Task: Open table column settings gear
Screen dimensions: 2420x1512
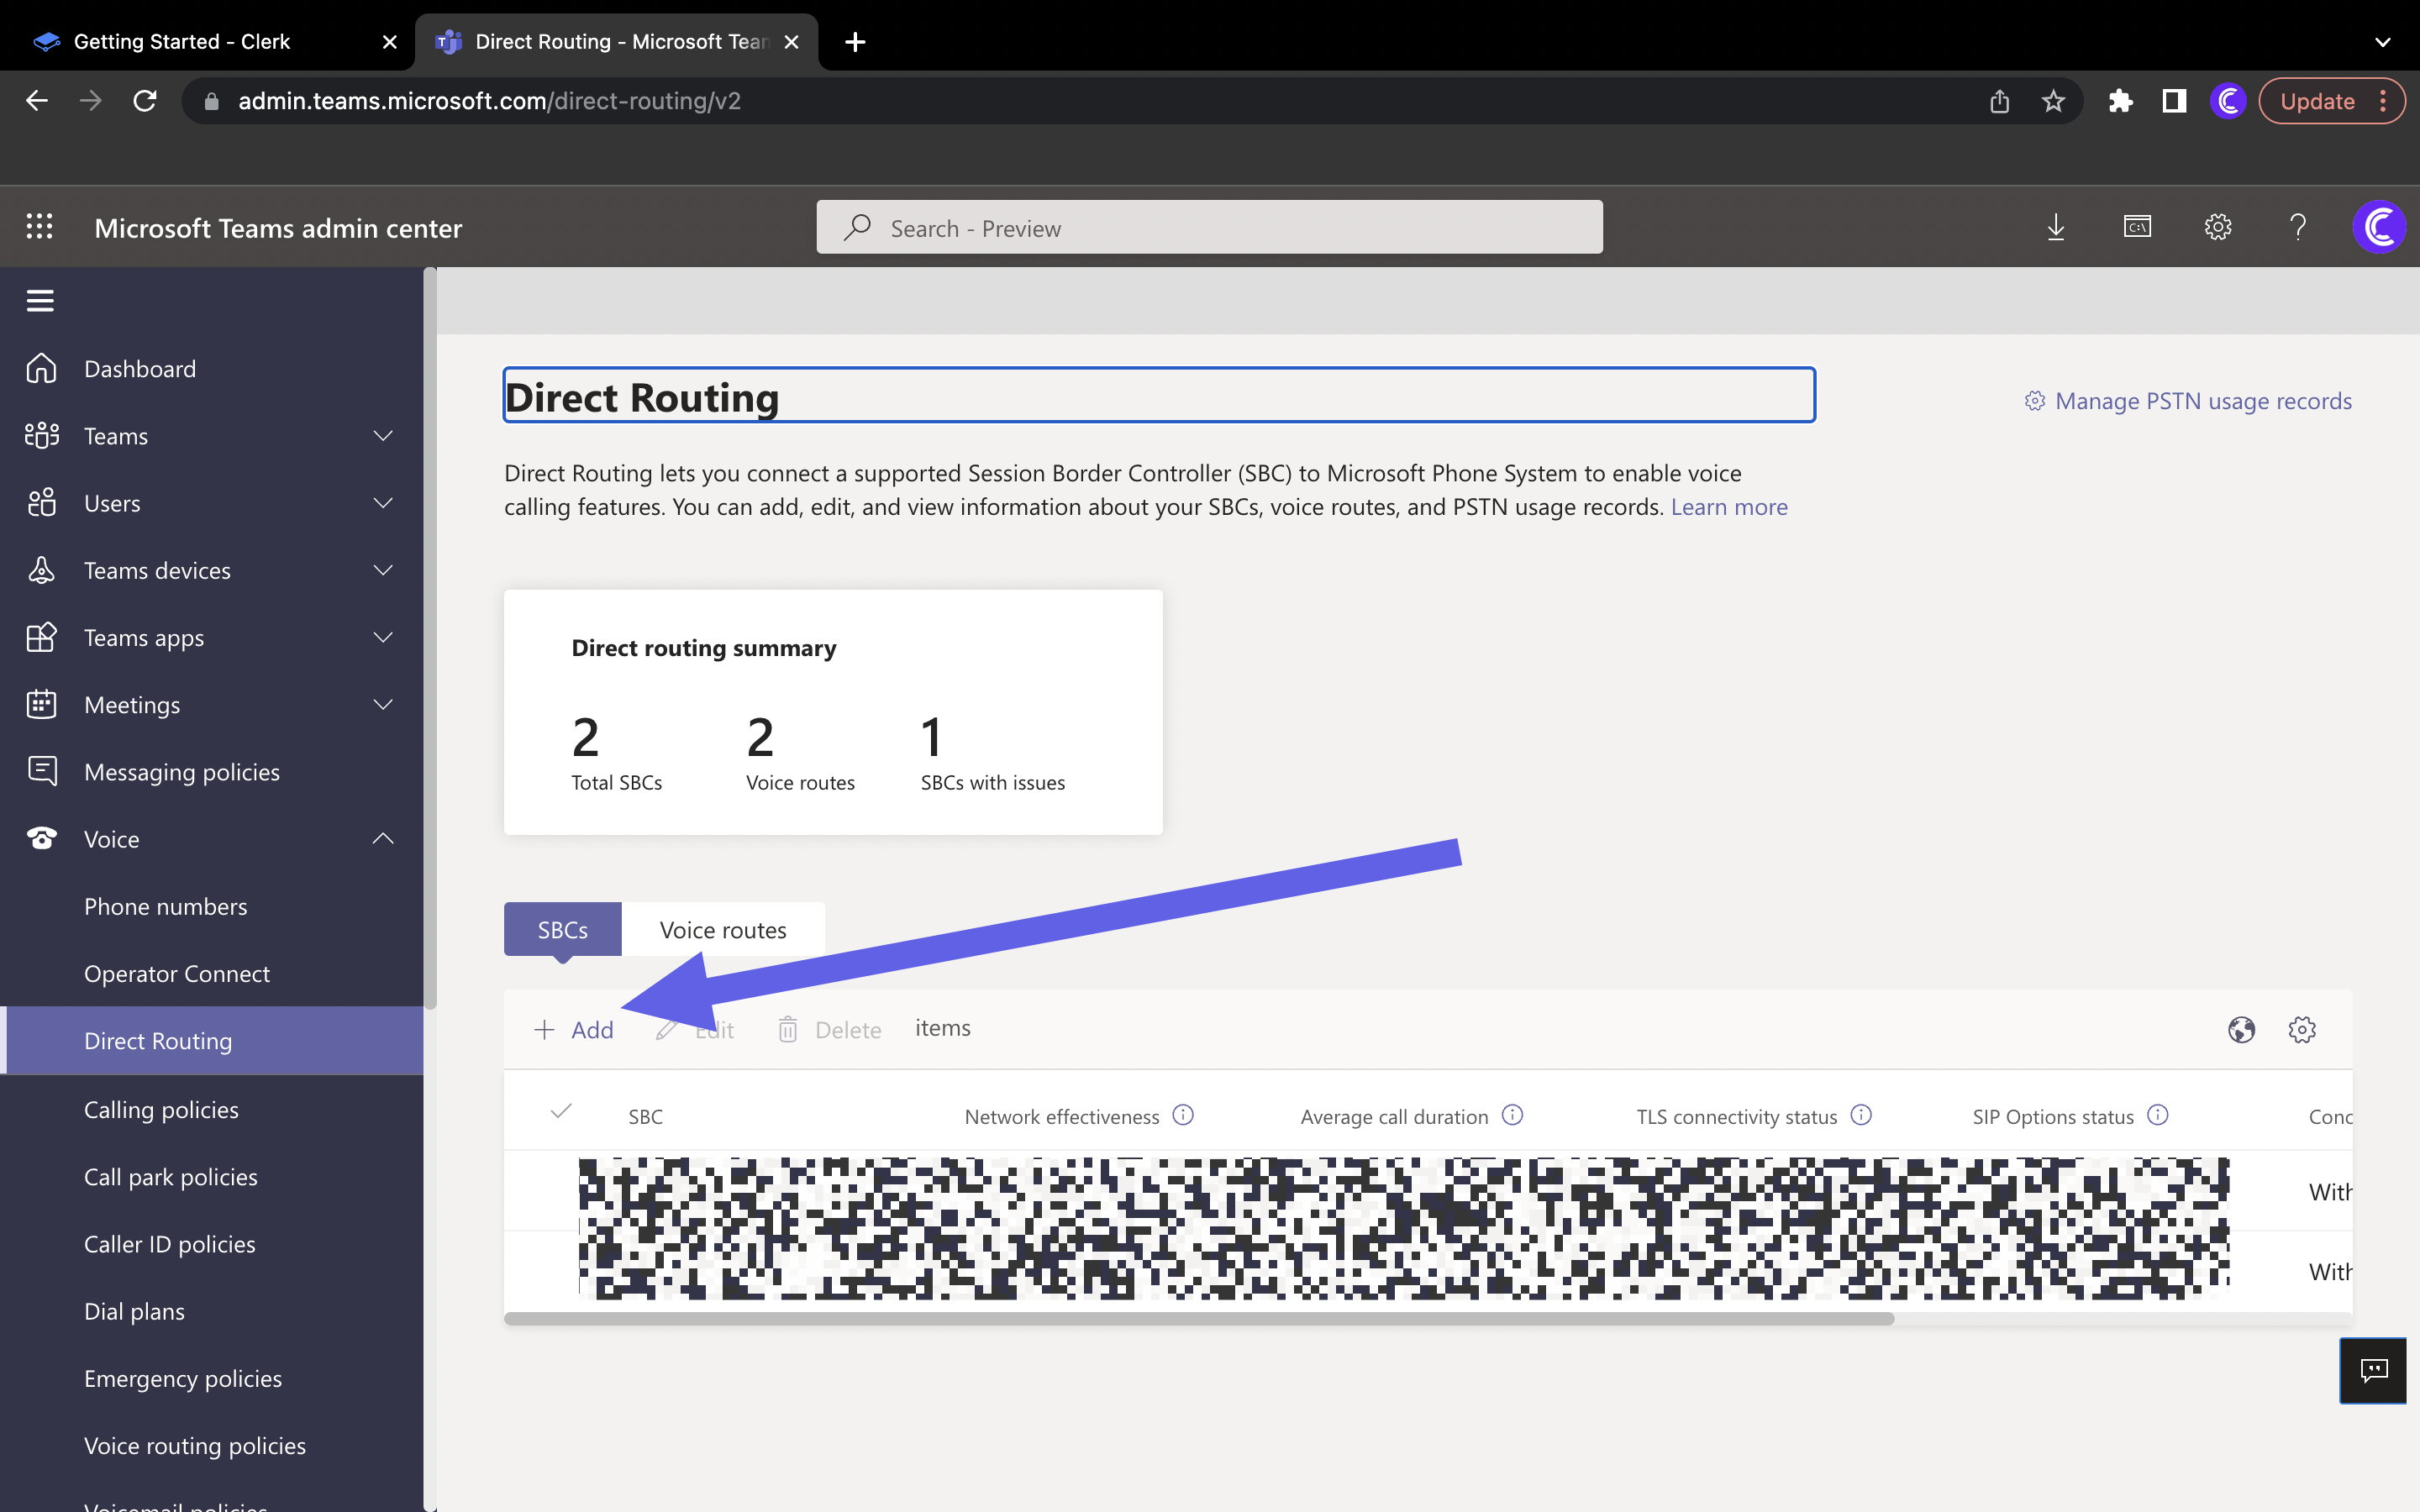Action: (2302, 1029)
